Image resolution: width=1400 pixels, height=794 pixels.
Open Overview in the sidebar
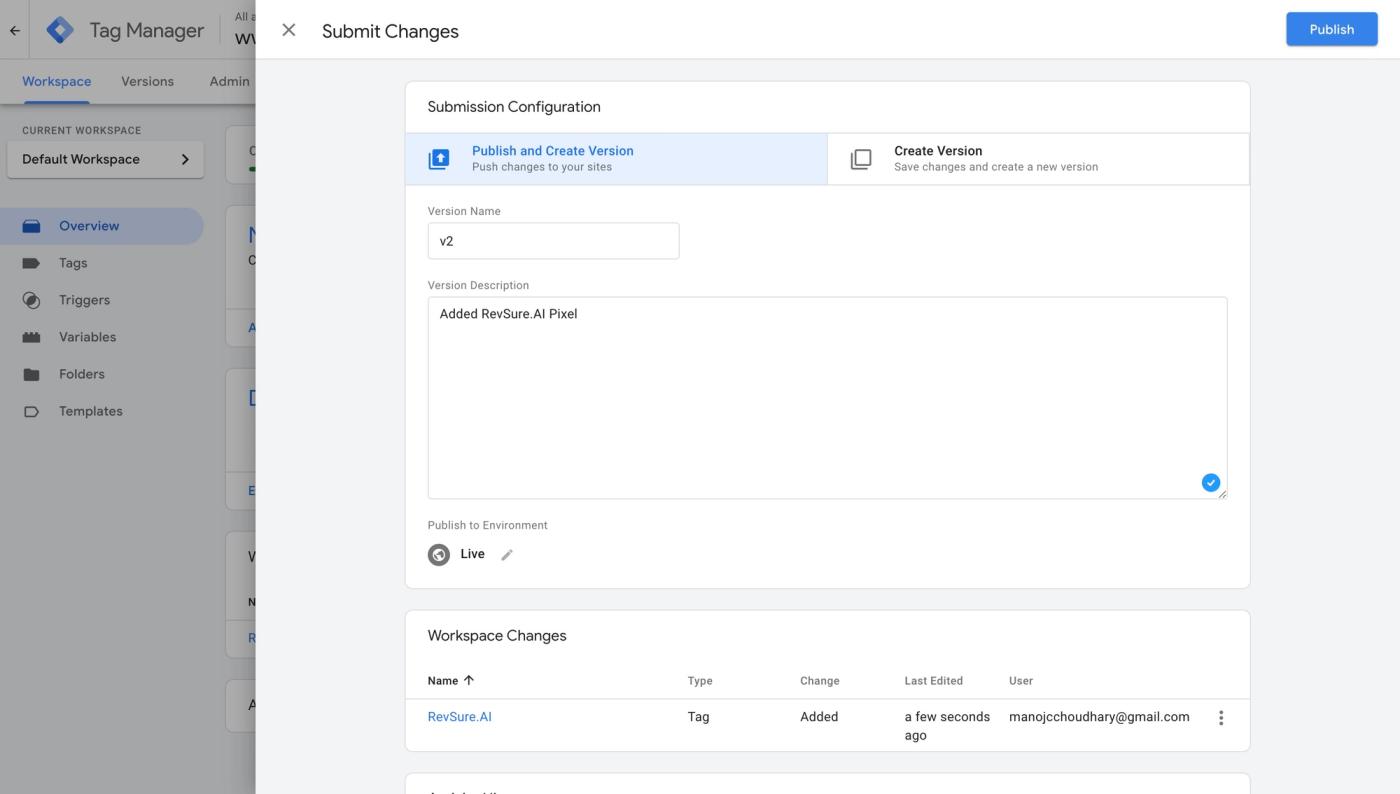(x=101, y=226)
